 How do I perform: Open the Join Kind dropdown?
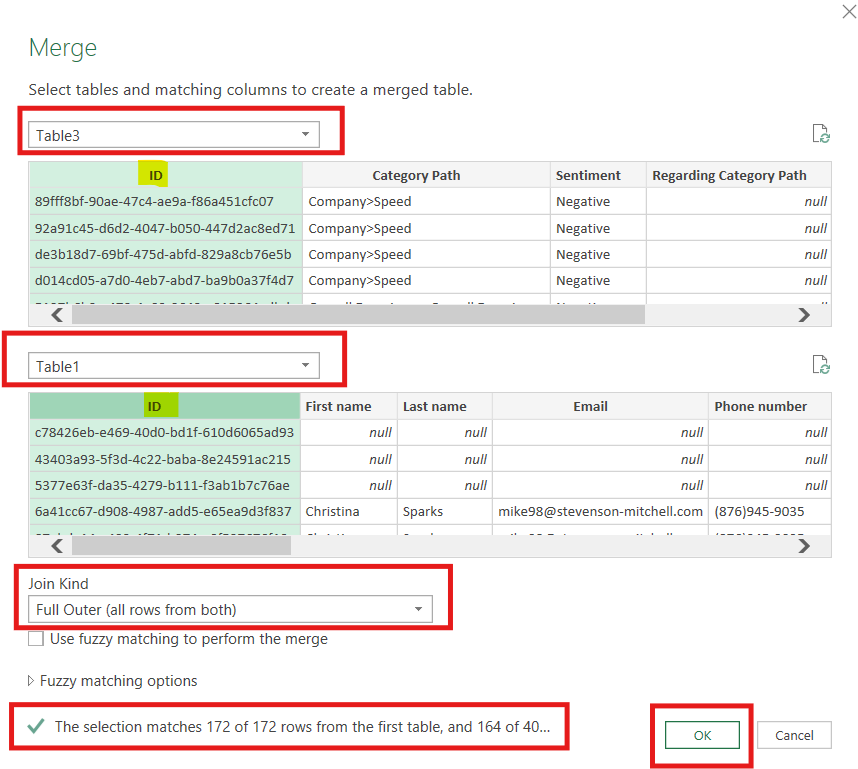click(x=230, y=609)
